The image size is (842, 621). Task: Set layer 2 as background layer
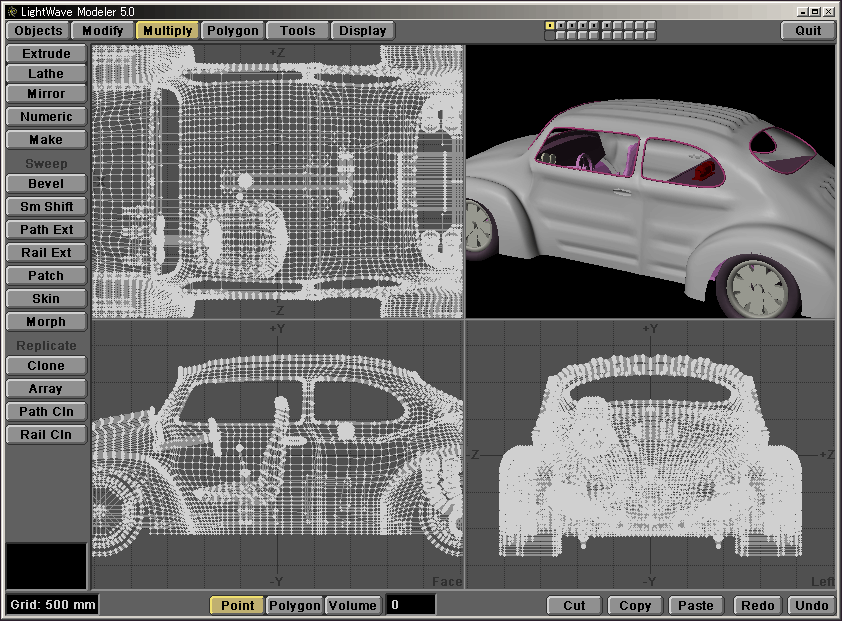[561, 35]
